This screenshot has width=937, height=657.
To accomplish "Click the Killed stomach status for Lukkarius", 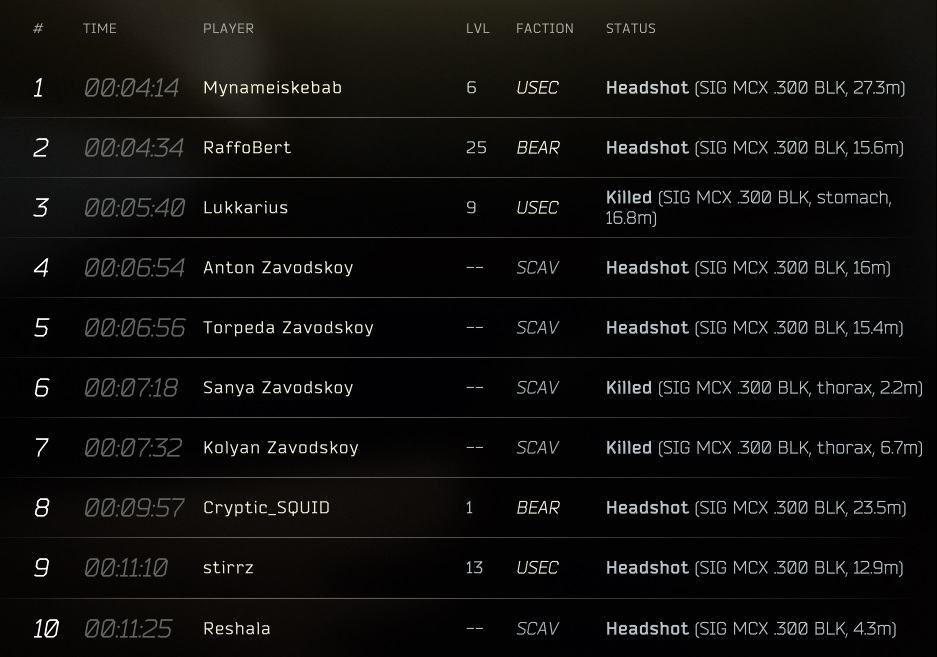I will point(749,207).
